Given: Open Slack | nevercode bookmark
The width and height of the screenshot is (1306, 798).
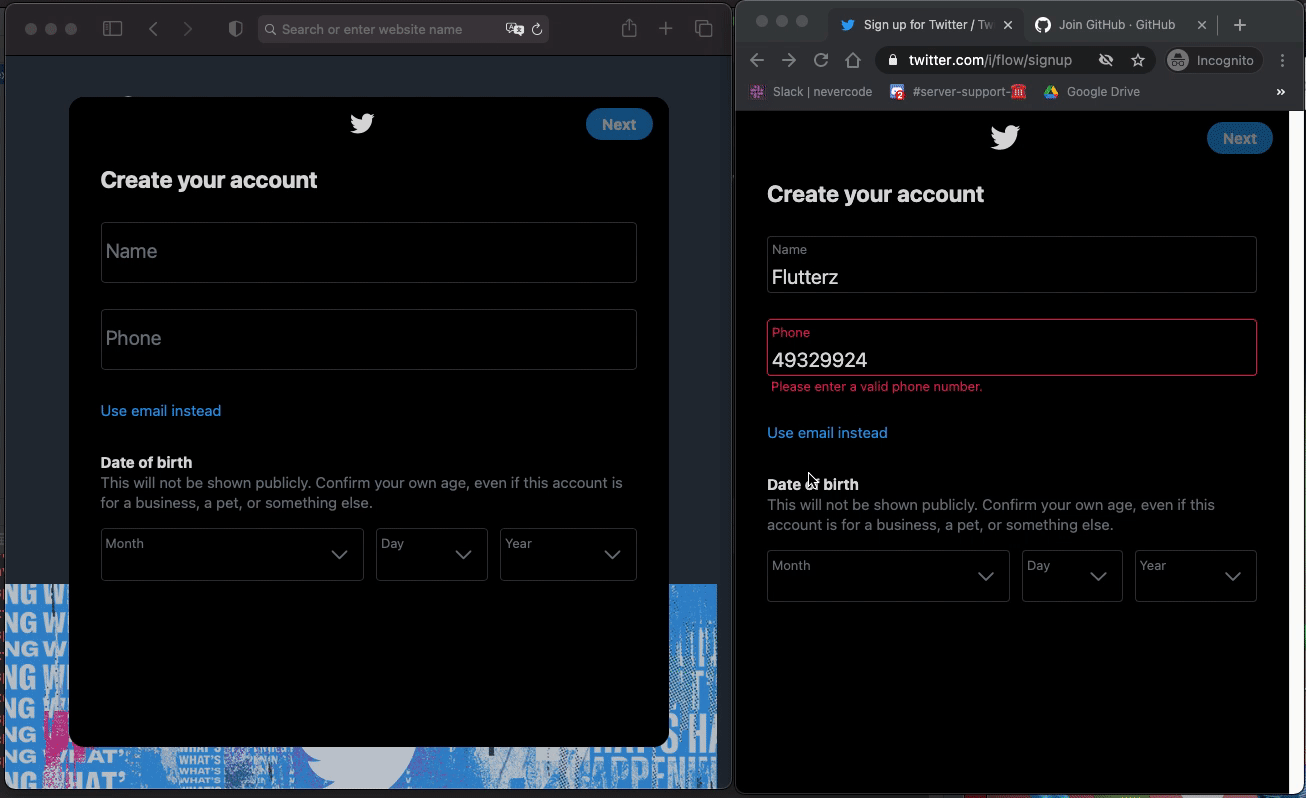Looking at the screenshot, I should [x=811, y=91].
